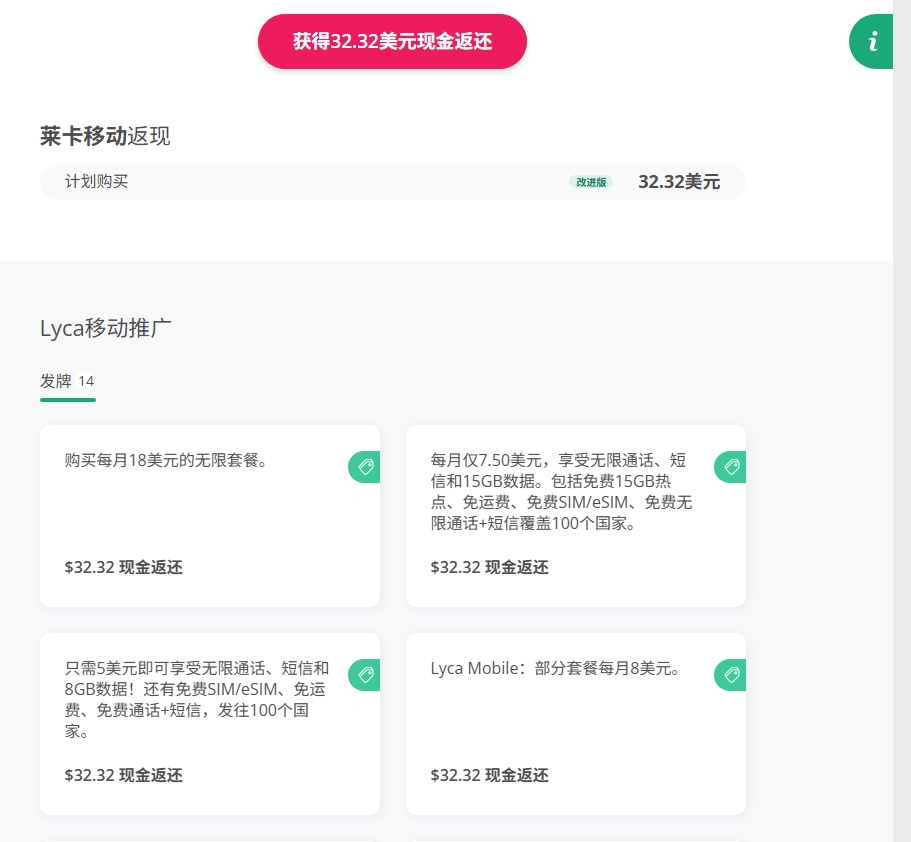Click the 莱卡移动返现 heading

pos(105,136)
